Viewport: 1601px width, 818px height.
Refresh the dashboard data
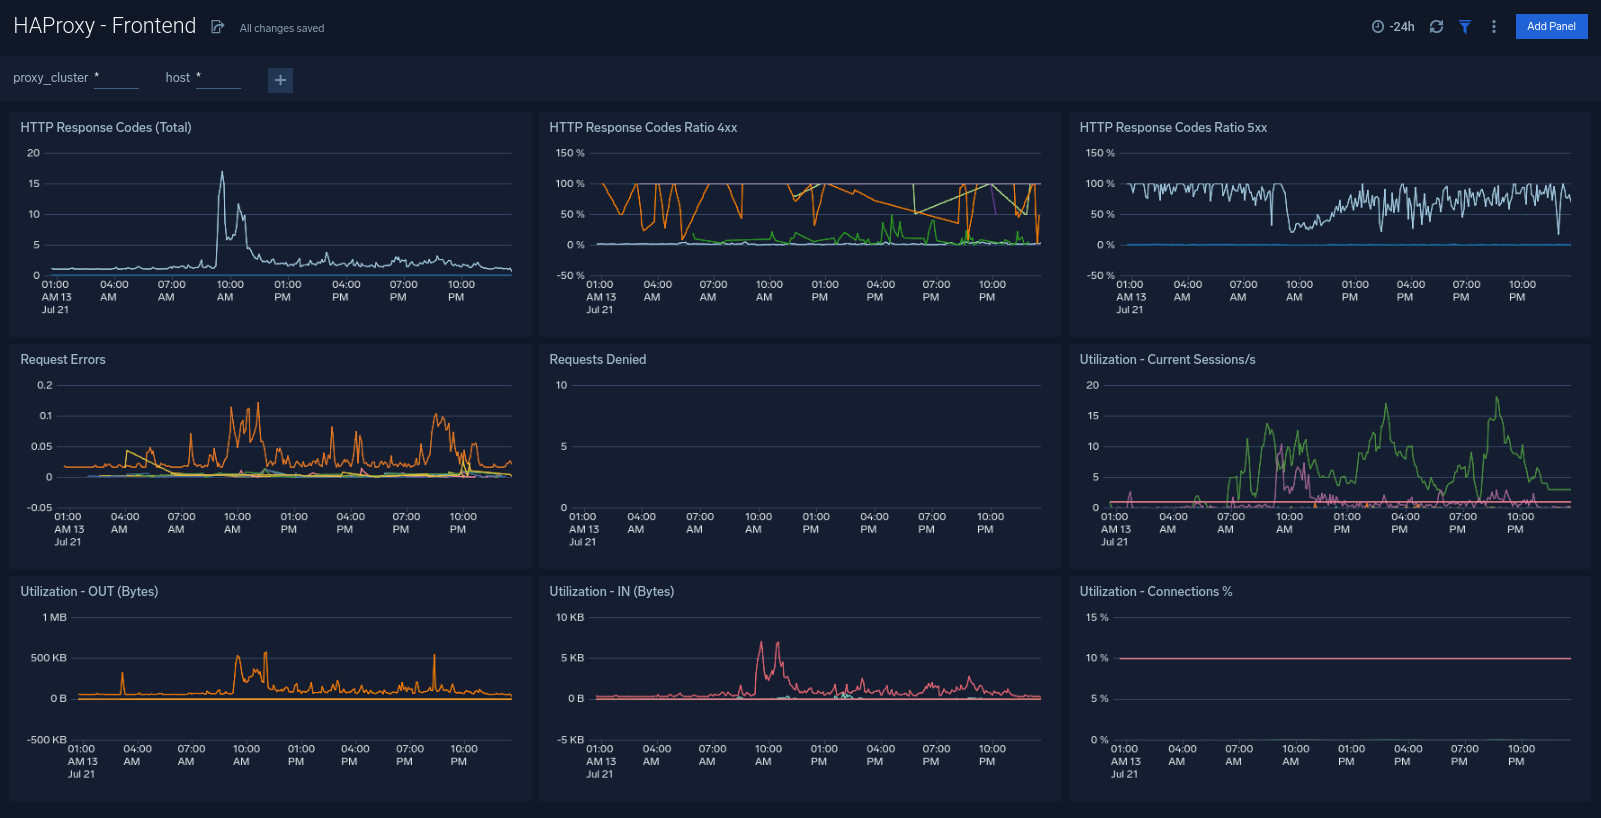click(1436, 27)
